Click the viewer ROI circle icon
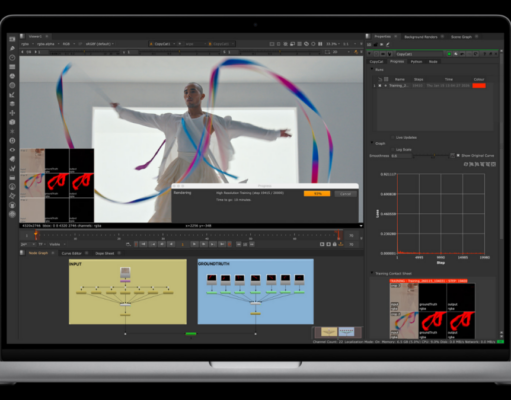 click(313, 44)
